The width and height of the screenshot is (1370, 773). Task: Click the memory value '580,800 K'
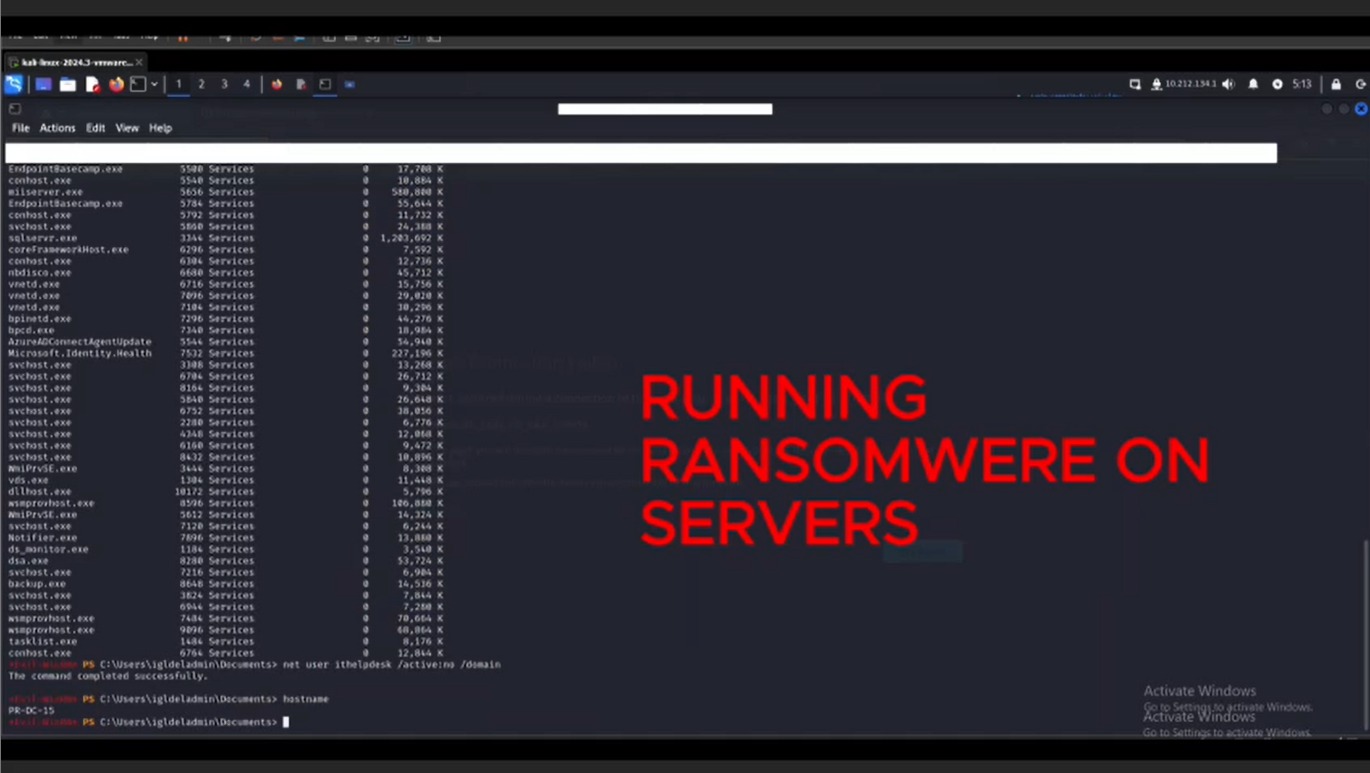click(x=418, y=192)
